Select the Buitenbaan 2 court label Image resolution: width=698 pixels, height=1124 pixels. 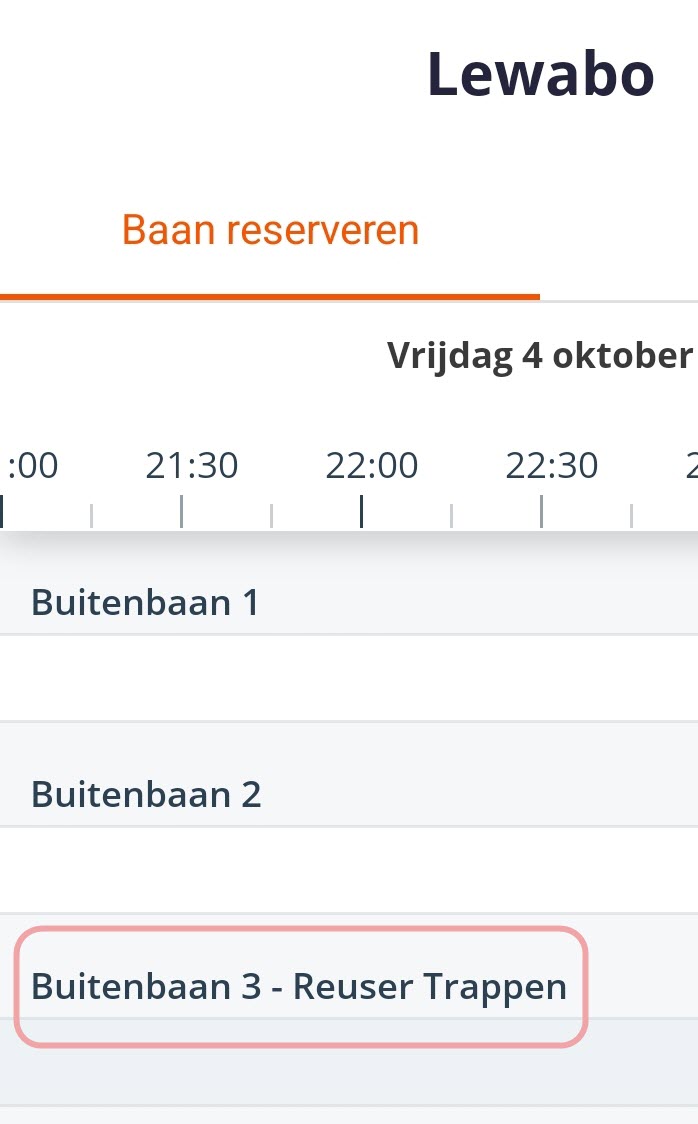point(147,795)
